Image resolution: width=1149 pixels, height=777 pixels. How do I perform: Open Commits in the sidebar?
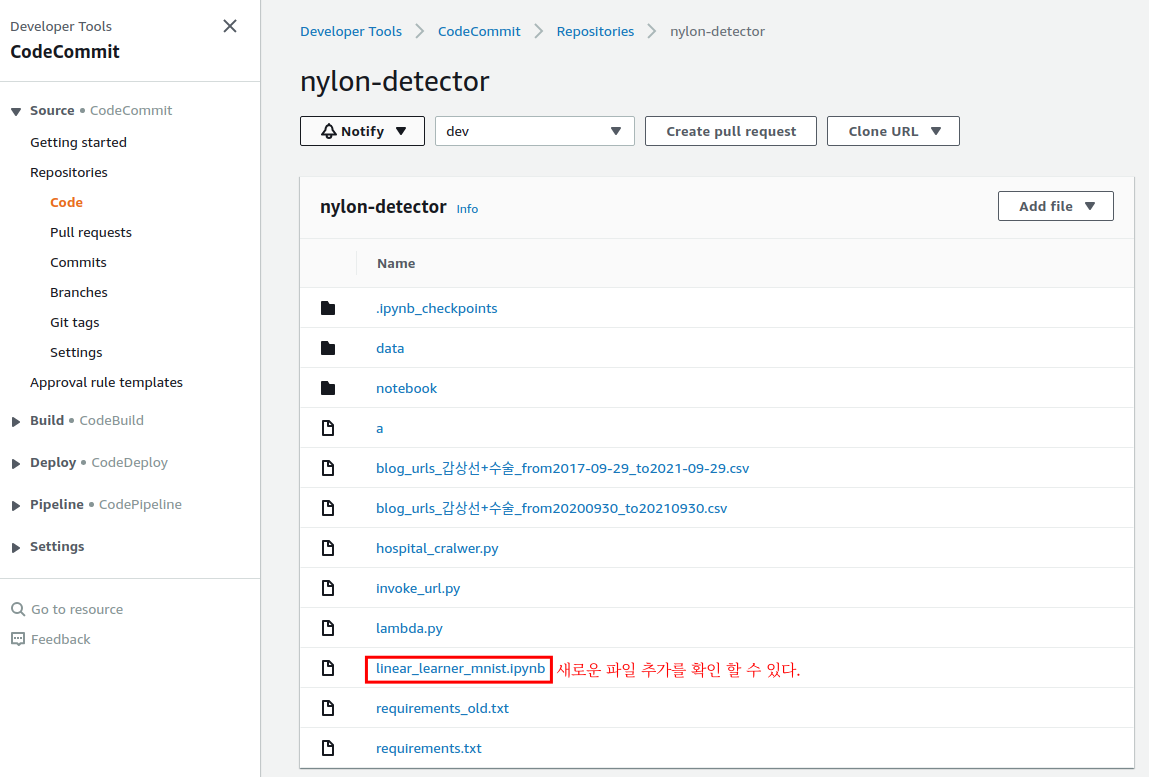point(78,262)
